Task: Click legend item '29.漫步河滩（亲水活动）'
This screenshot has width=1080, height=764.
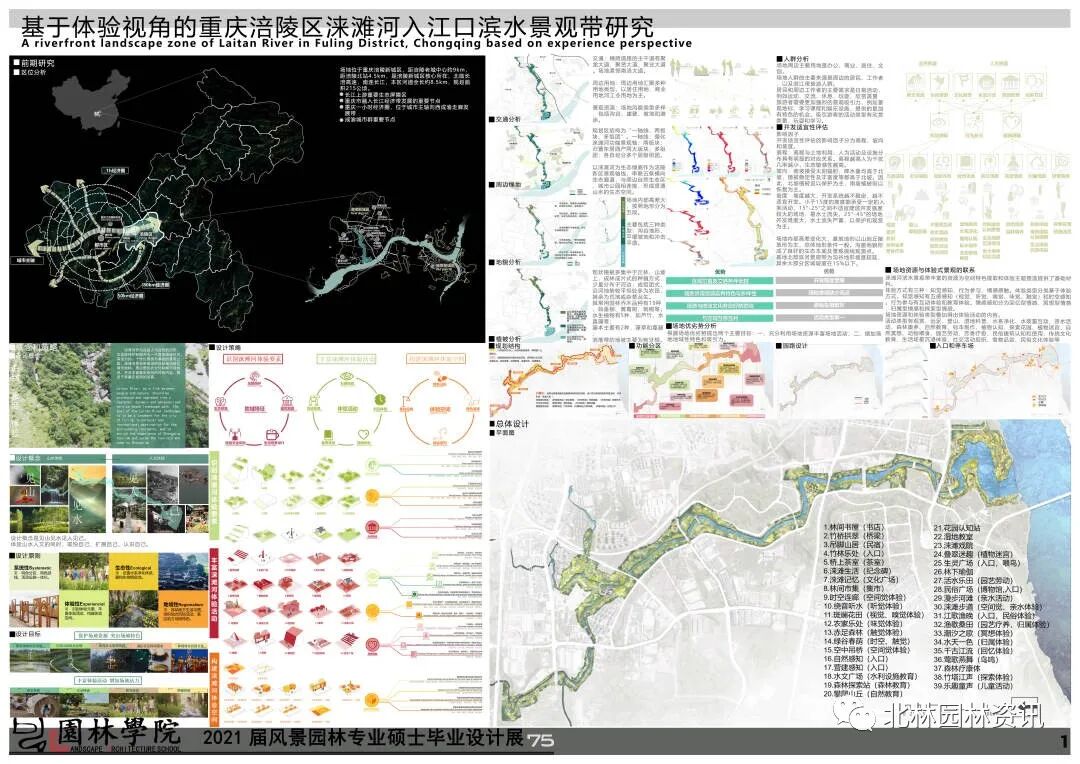Action: click(973, 598)
